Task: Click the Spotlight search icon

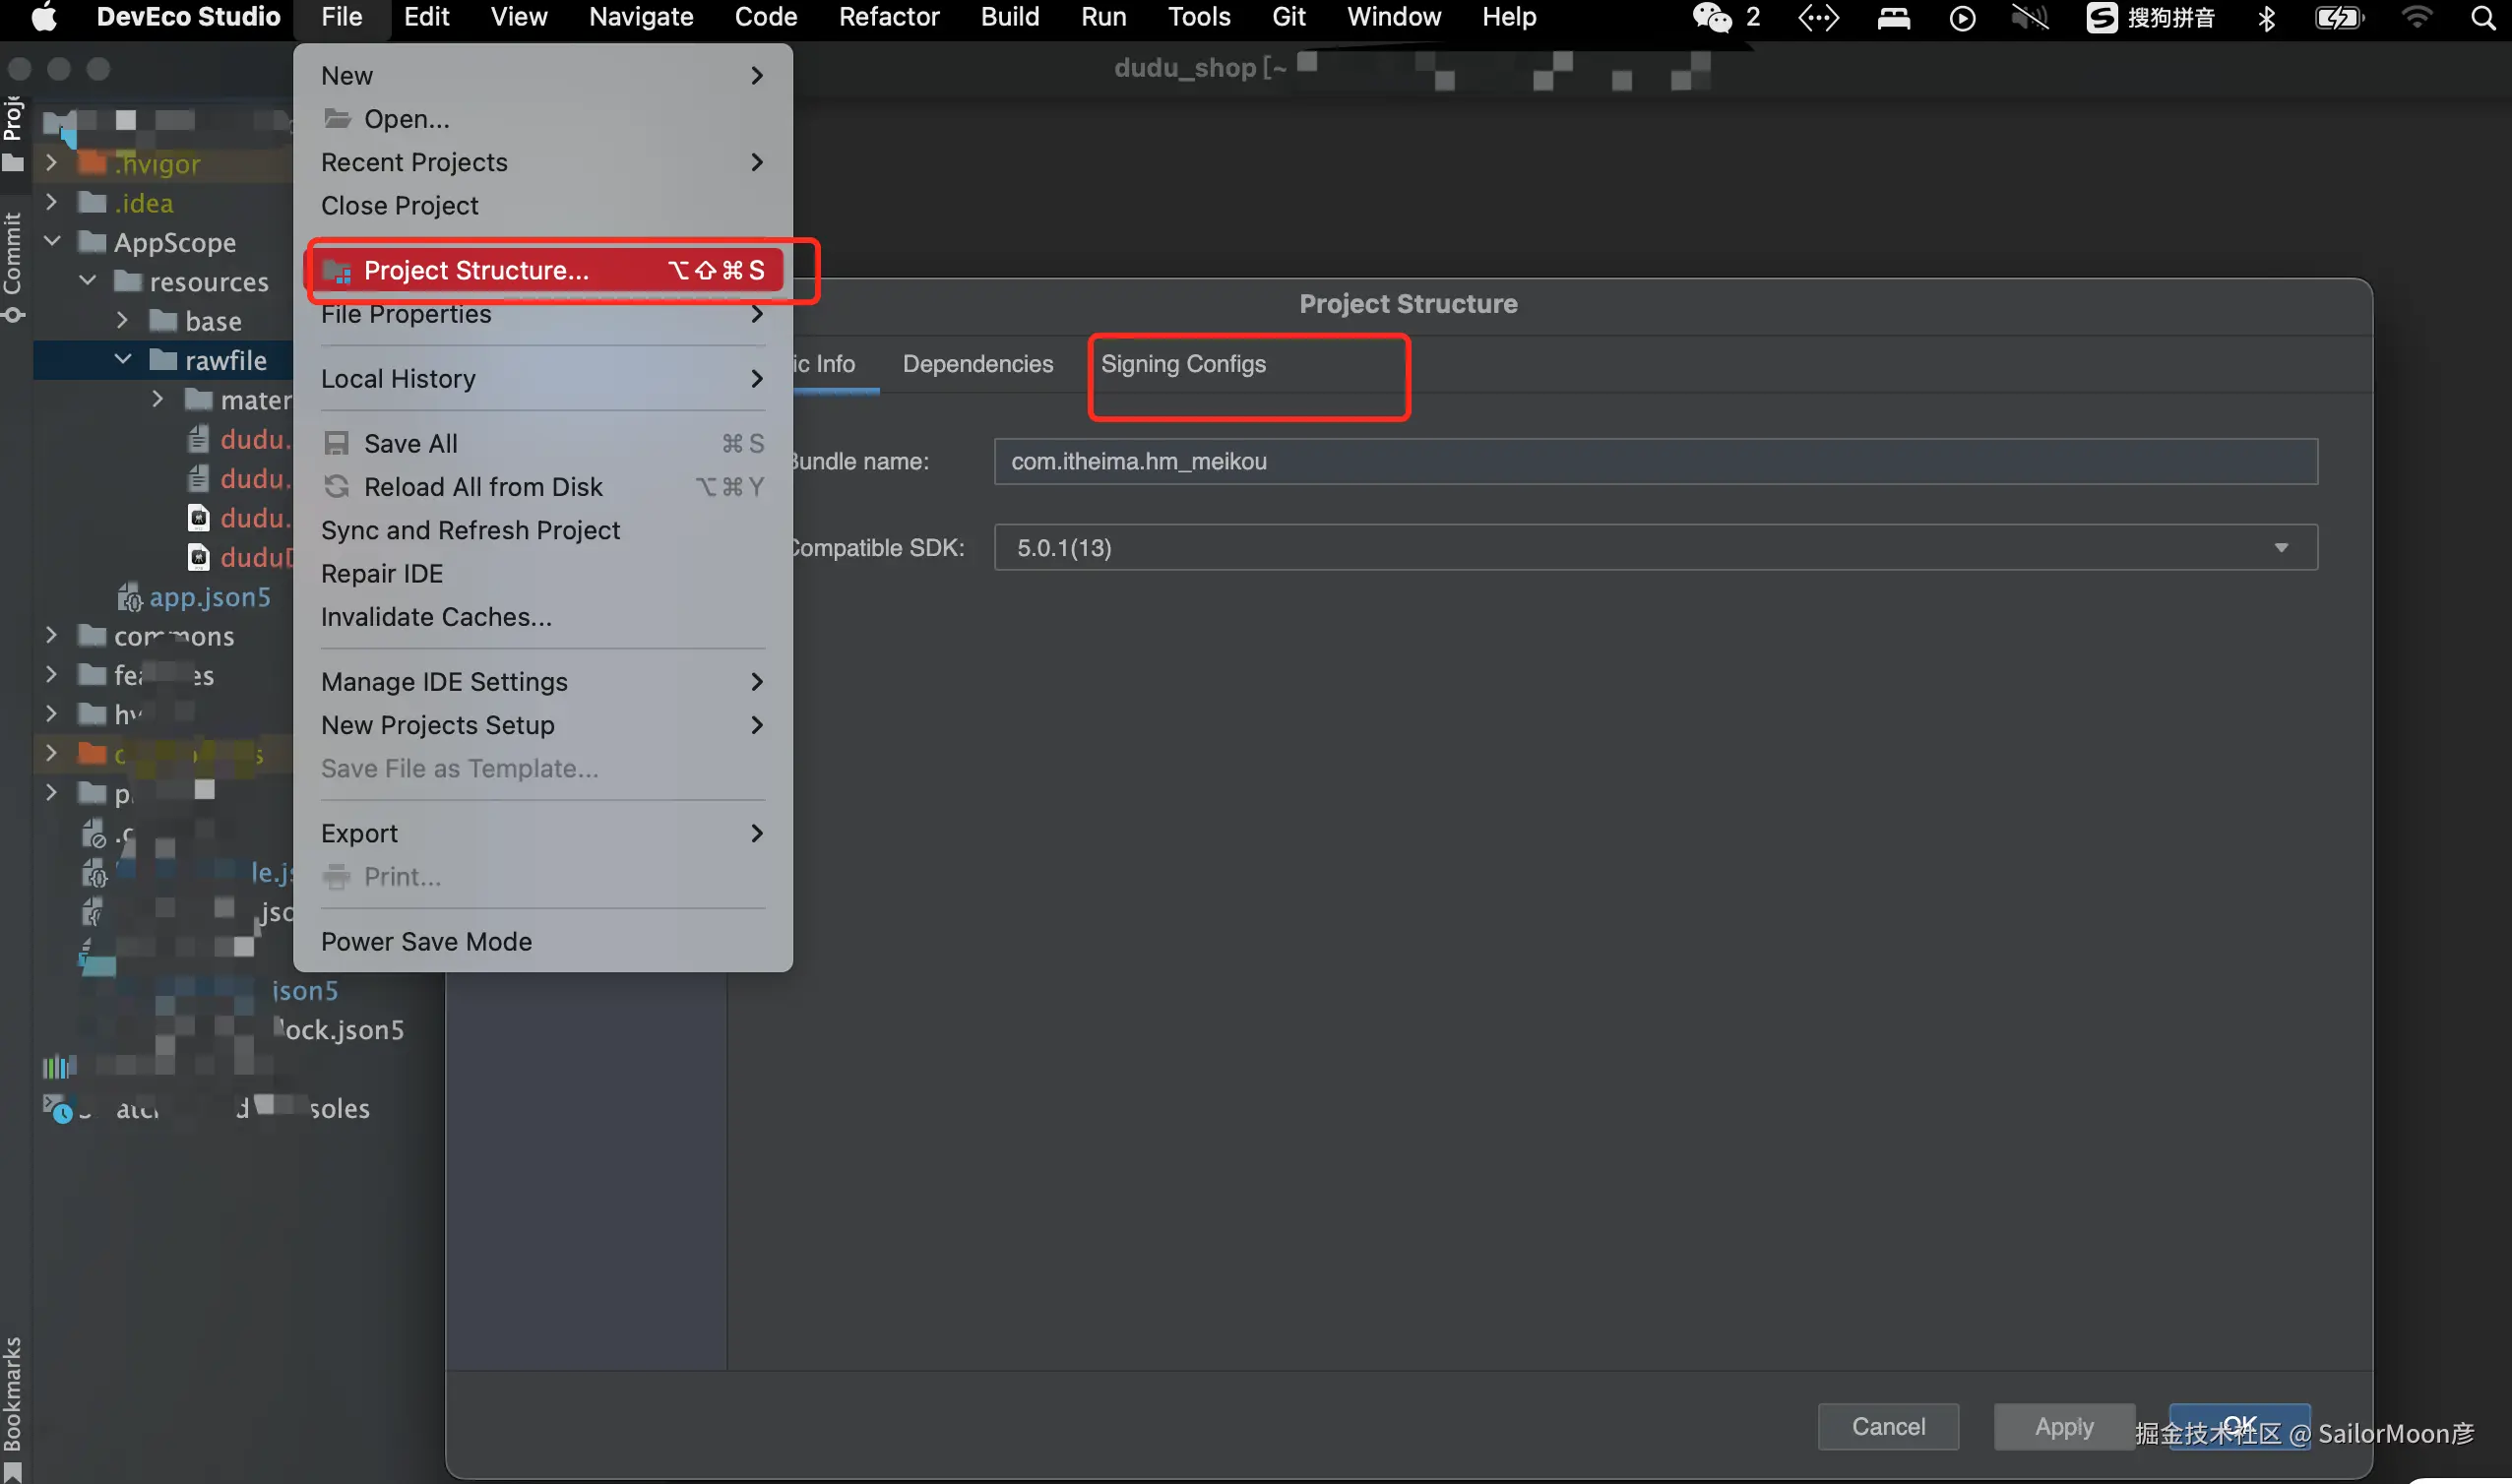Action: pos(2482,17)
